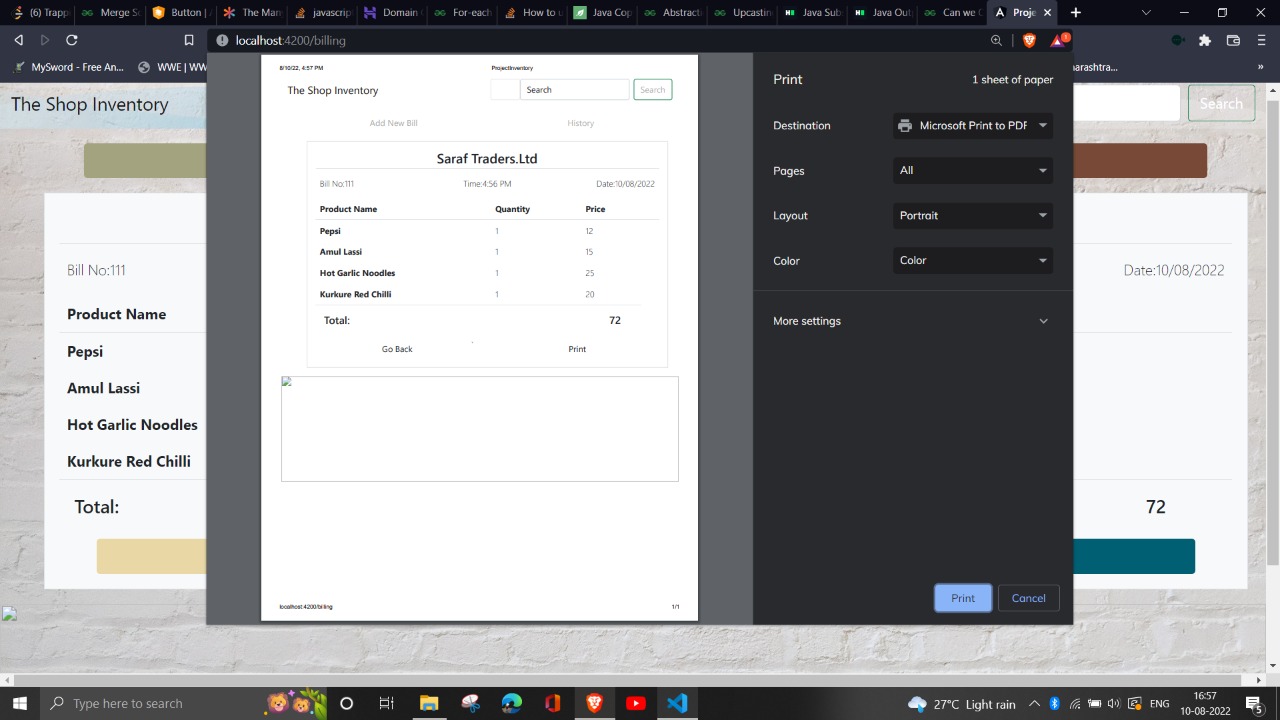Open the Brave Shields lion icon
1280x720 pixels.
point(1029,40)
